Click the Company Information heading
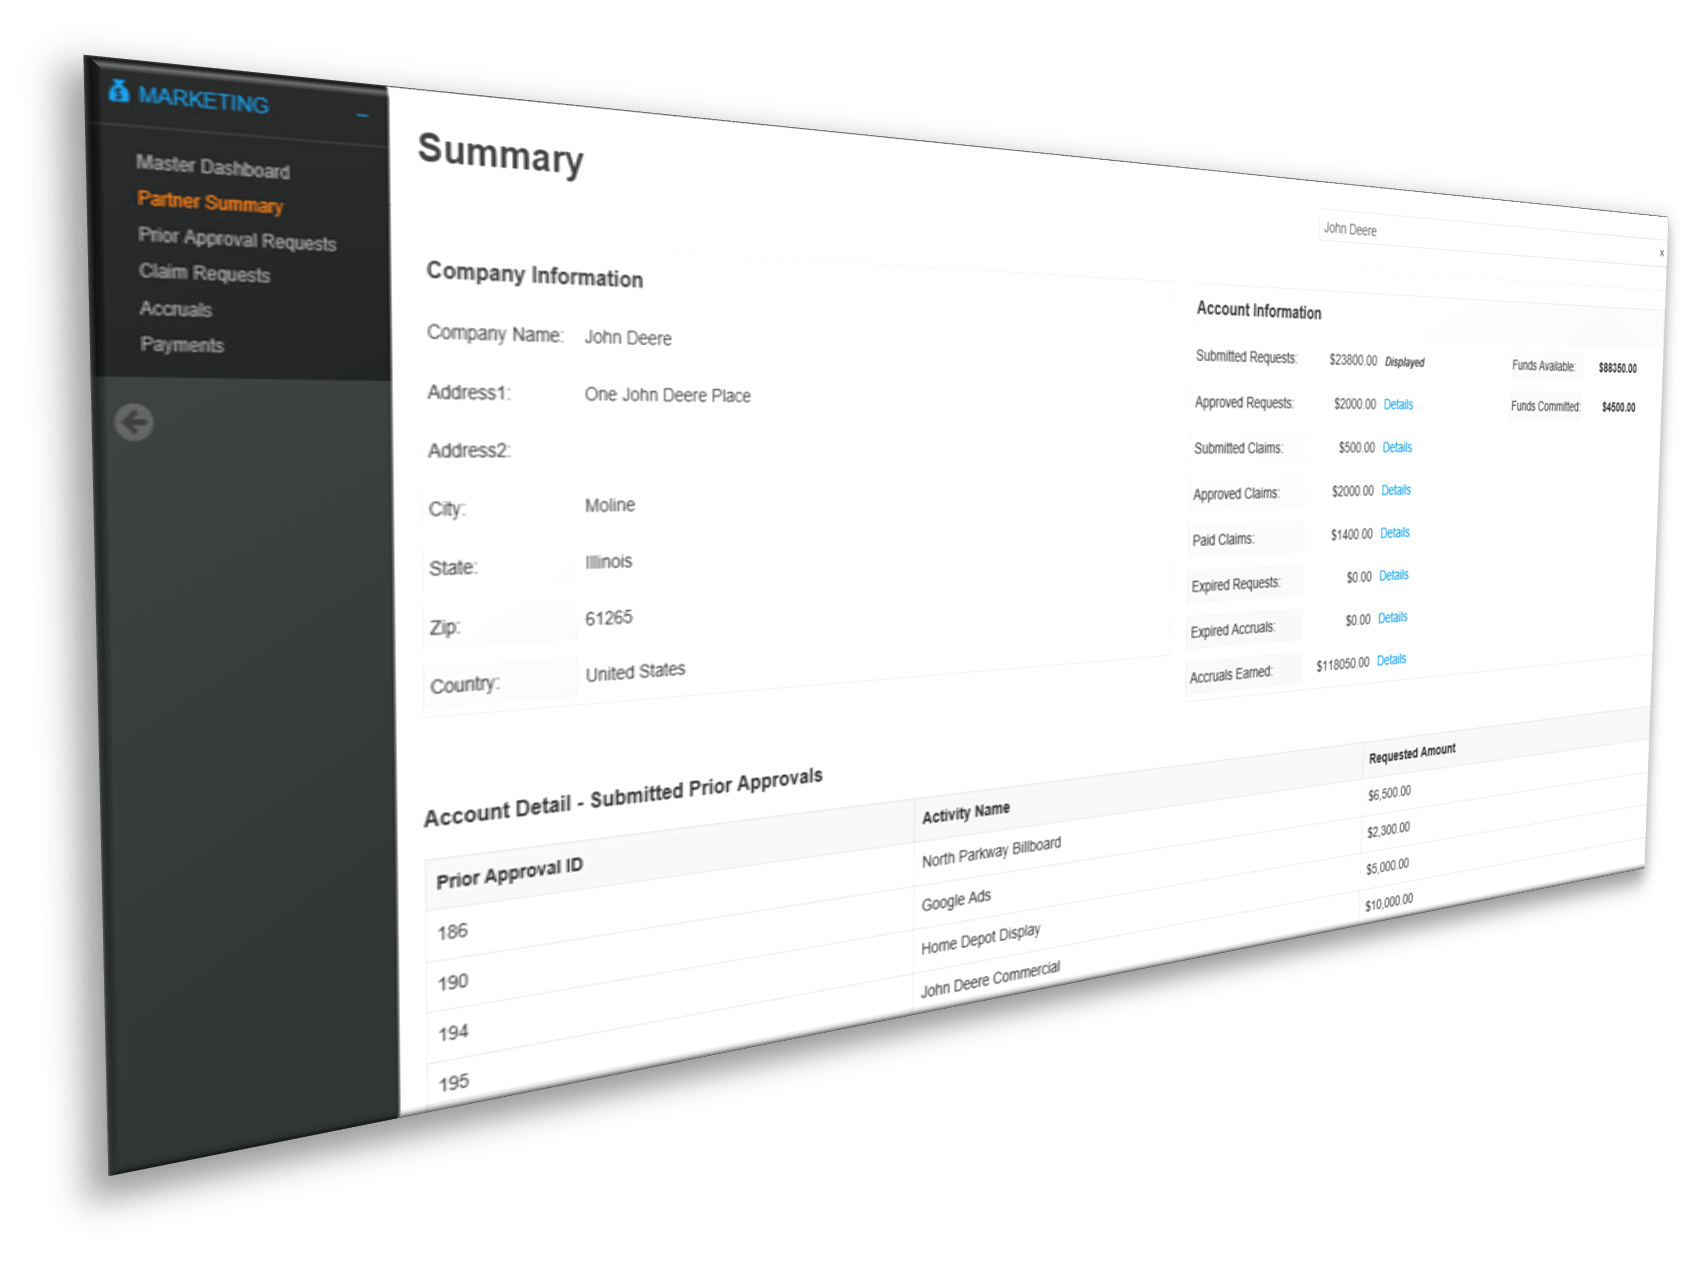The height and width of the screenshot is (1268, 1690). 534,275
